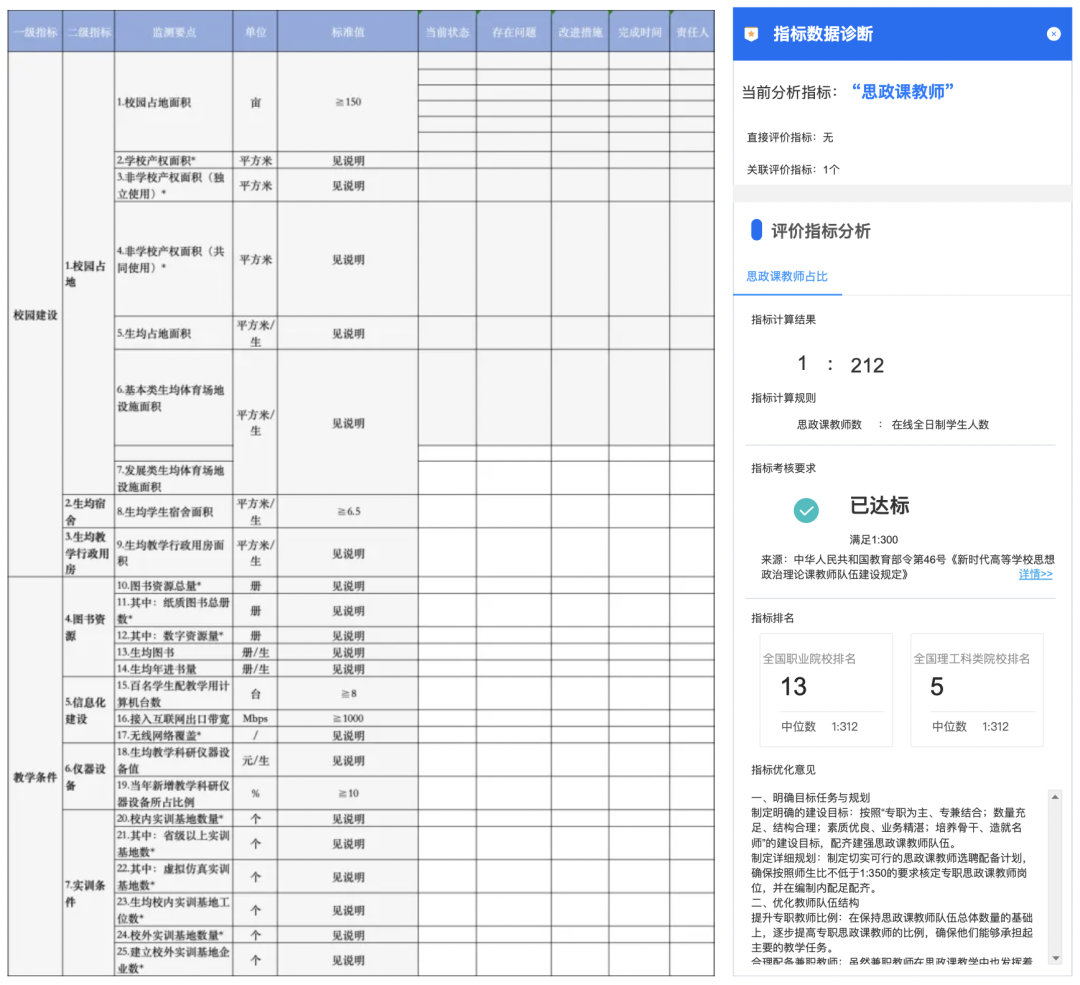Screen dimensions: 1080x985
Task: Click the 完成时间 column header
Action: [639, 32]
